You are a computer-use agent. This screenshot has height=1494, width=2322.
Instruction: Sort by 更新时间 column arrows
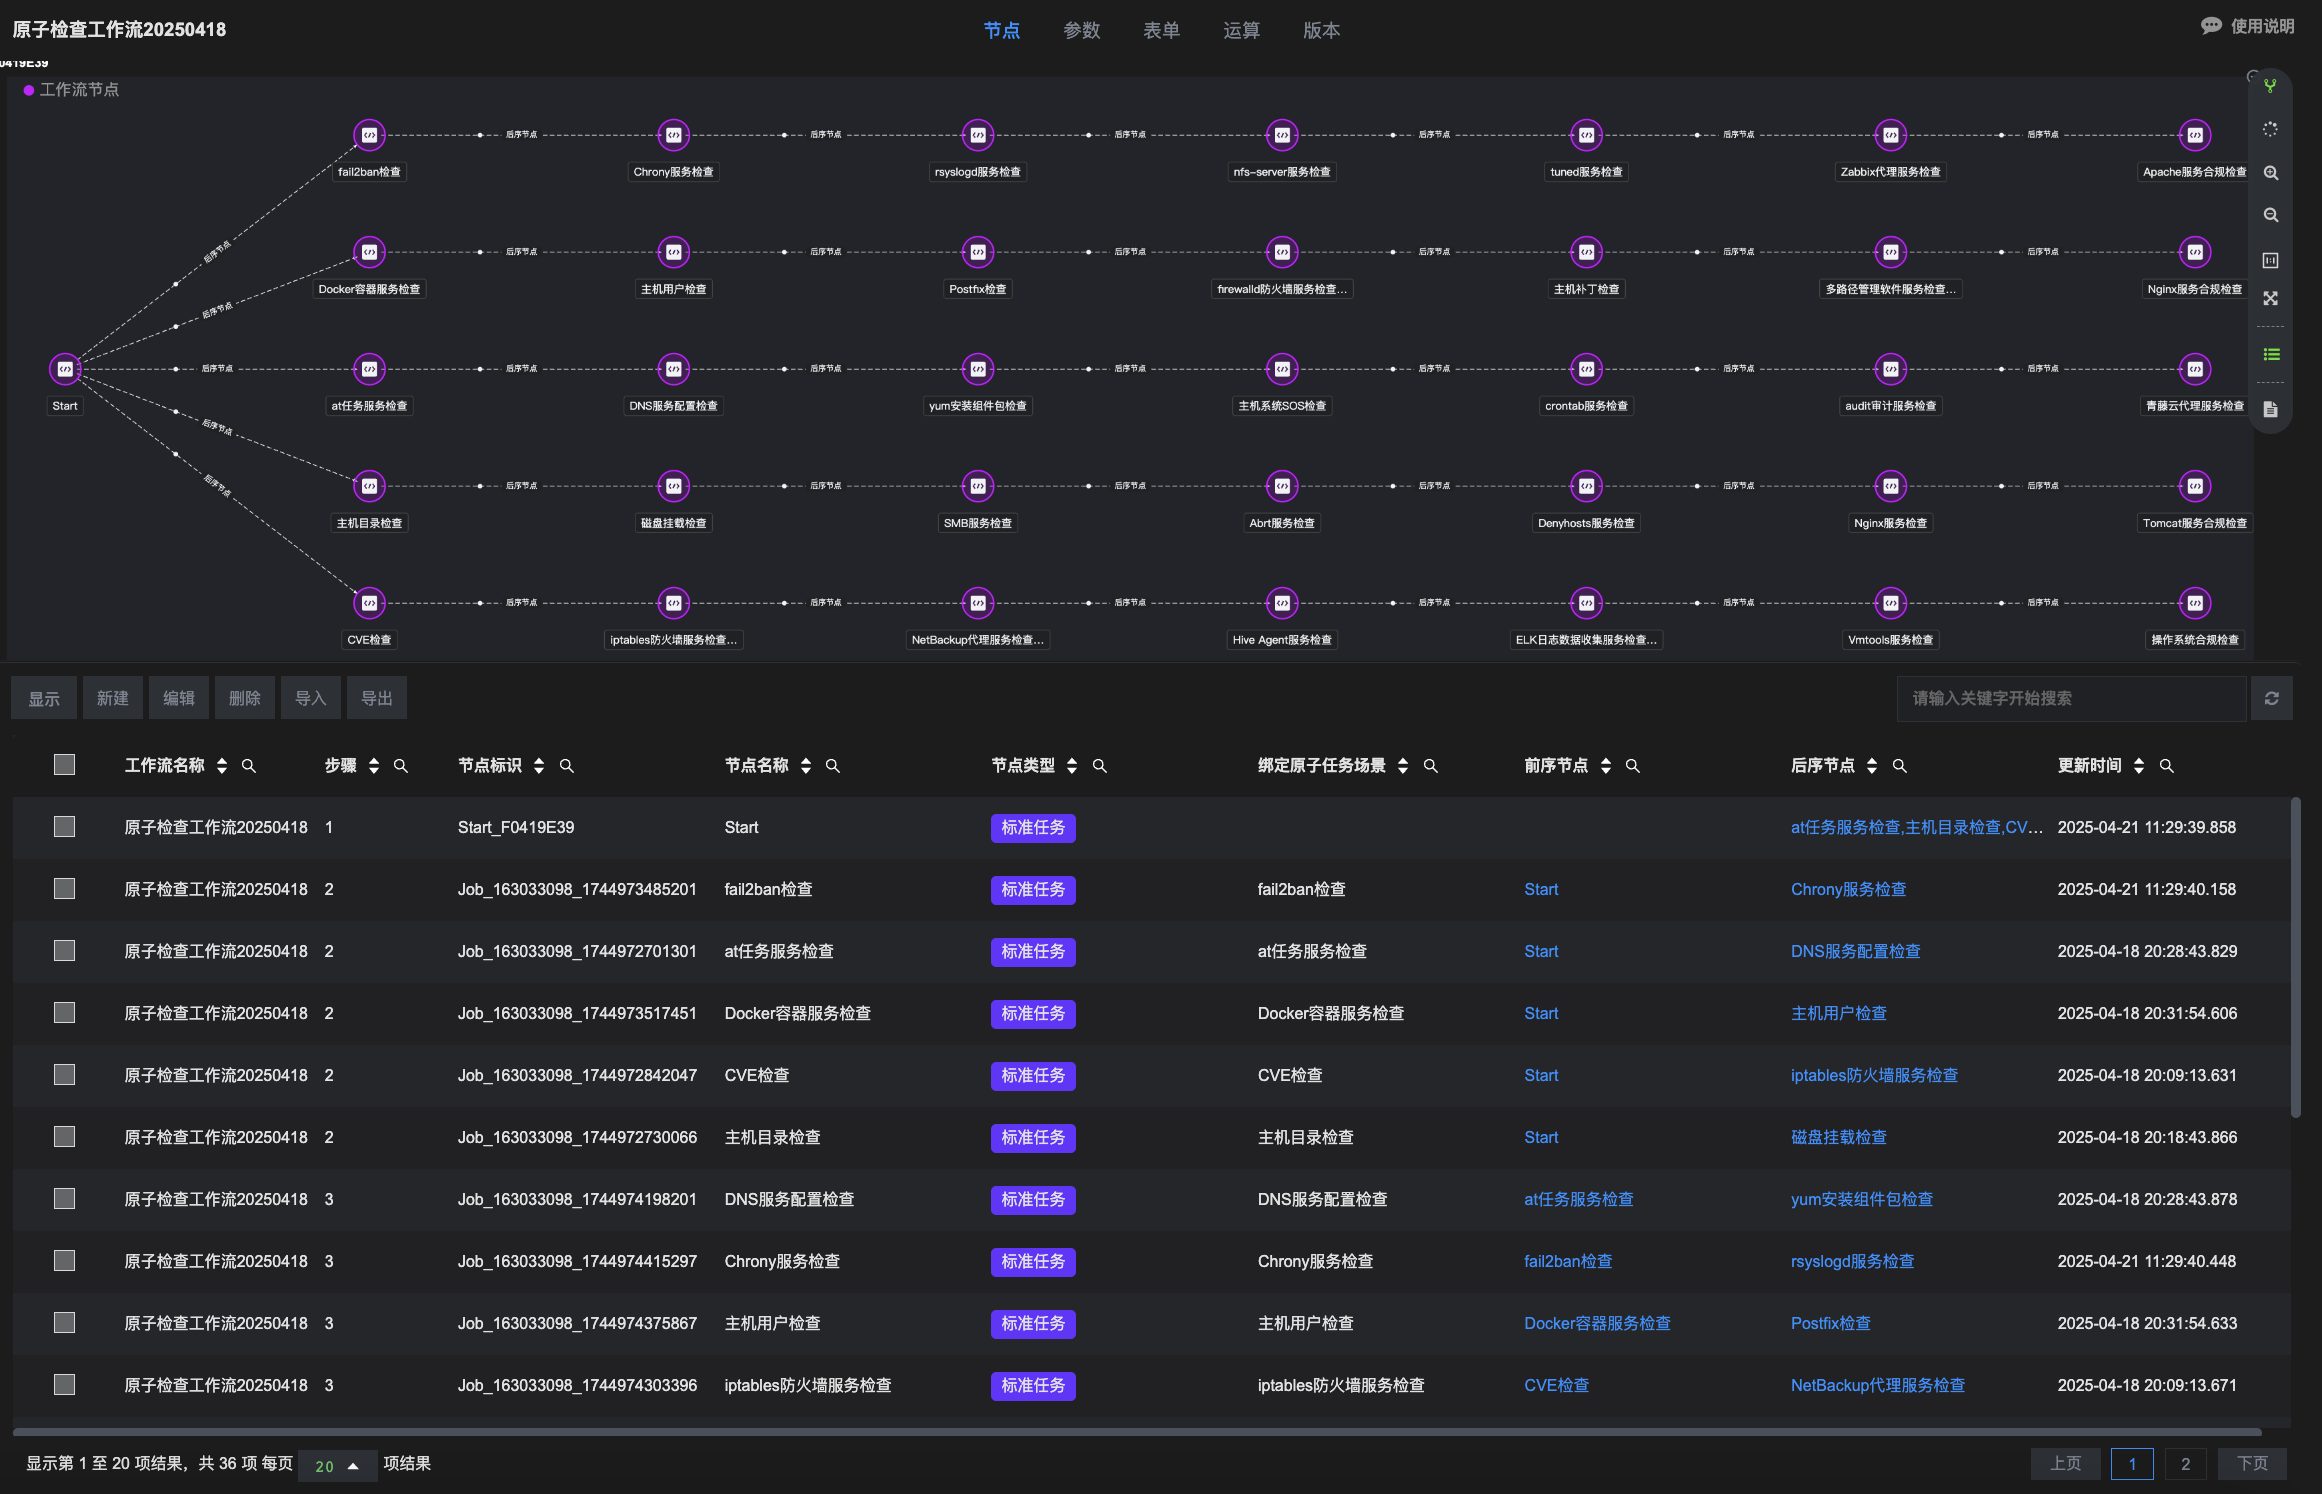2139,766
